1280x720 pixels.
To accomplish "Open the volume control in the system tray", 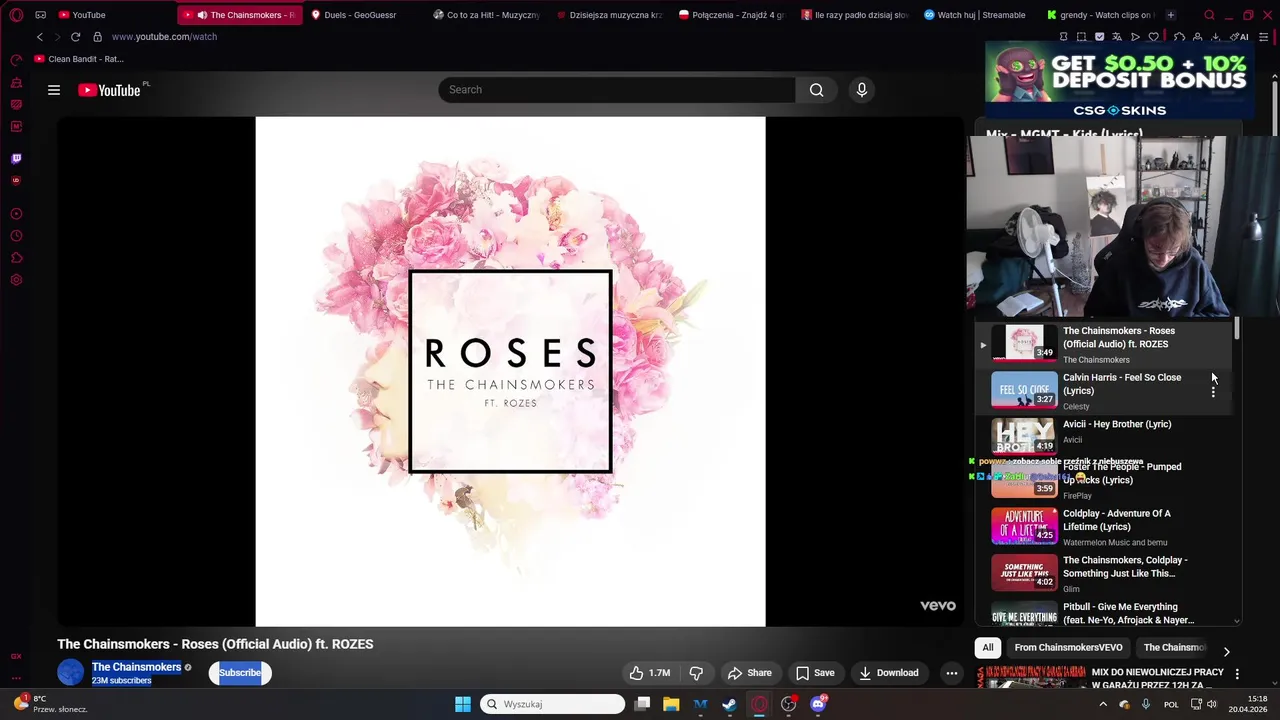I will coord(1212,704).
